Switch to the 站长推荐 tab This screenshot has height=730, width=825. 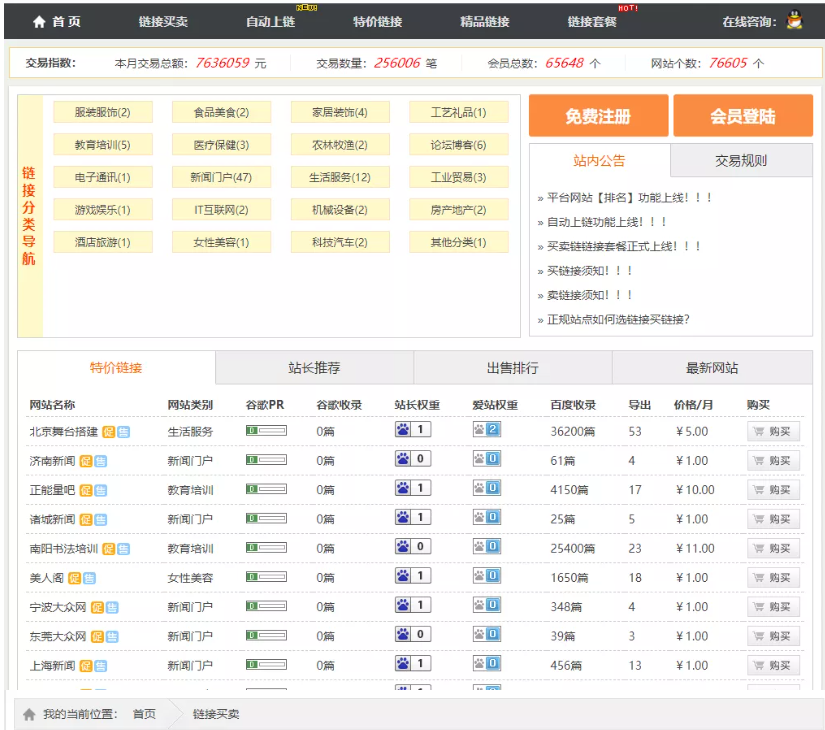pyautogui.click(x=313, y=368)
